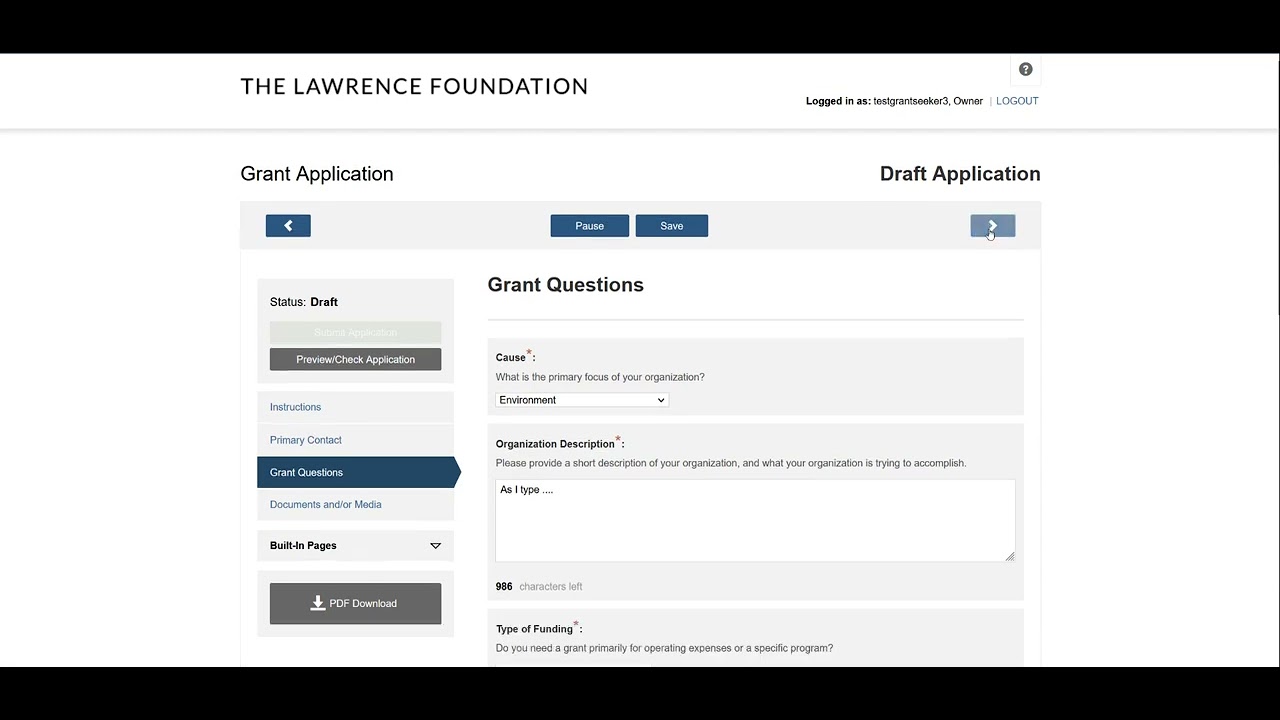Click The Lawrence Foundation logo
This screenshot has height=720, width=1280.
coord(414,86)
